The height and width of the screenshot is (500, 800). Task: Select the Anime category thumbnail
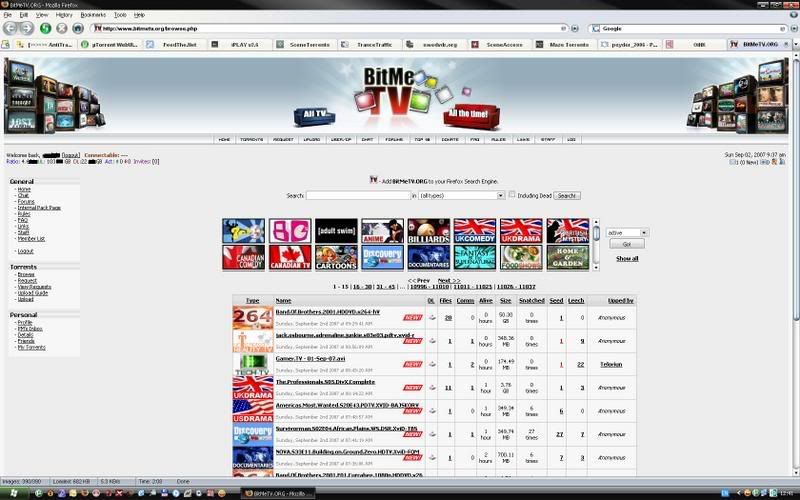pyautogui.click(x=382, y=231)
